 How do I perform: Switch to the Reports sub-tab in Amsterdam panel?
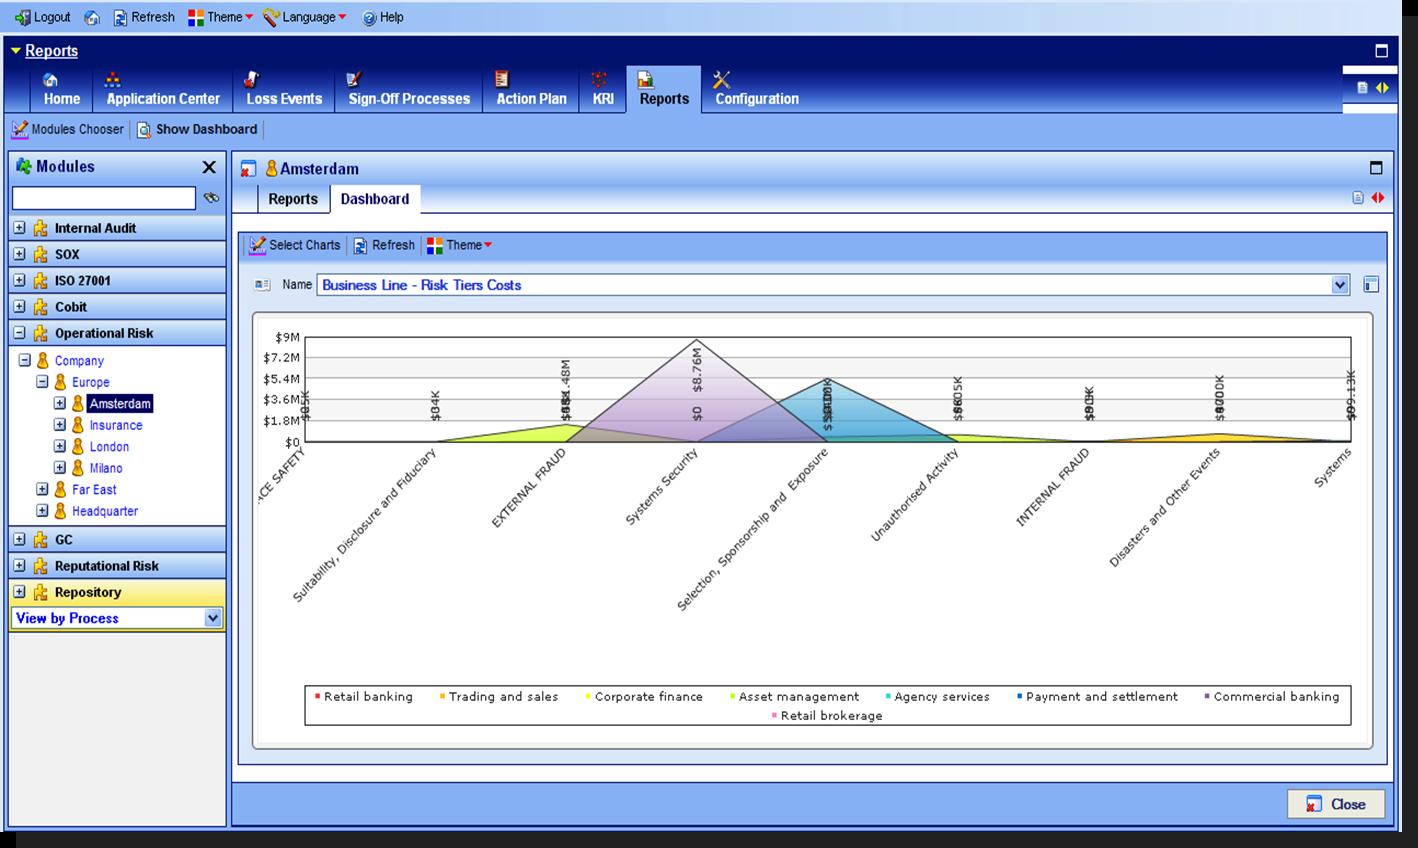point(293,199)
